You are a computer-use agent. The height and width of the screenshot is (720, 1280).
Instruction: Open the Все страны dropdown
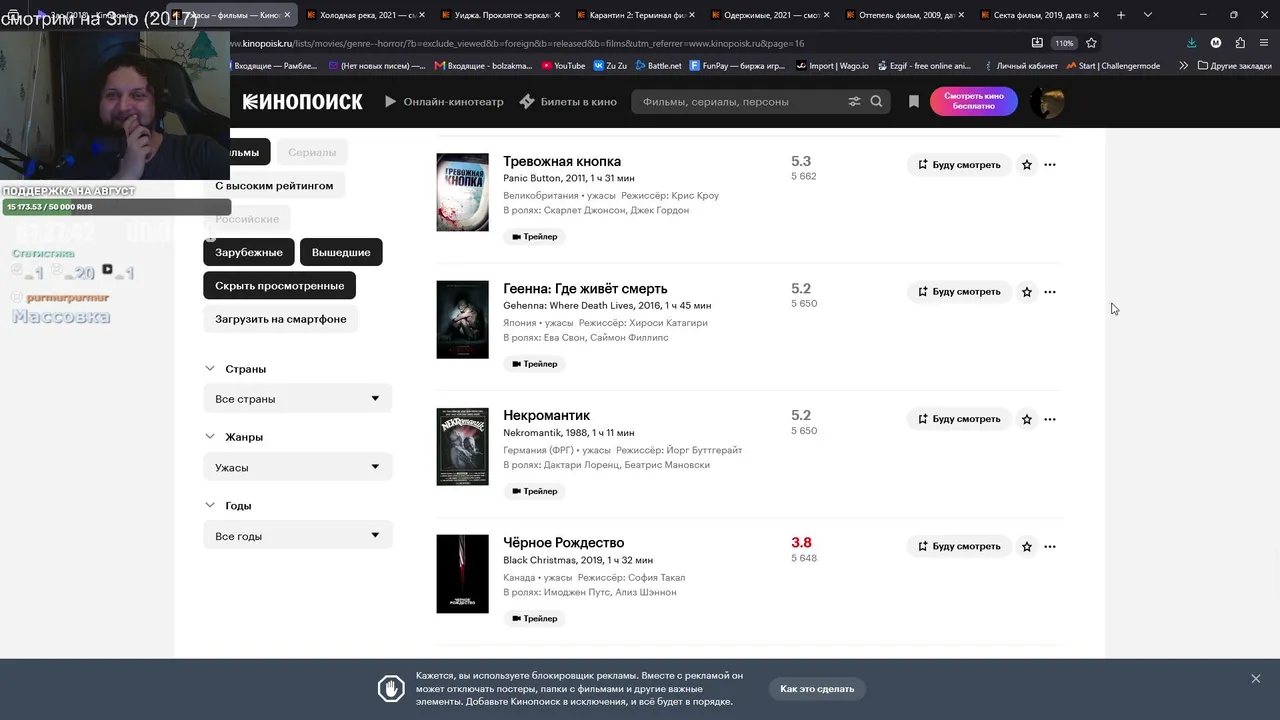click(298, 399)
